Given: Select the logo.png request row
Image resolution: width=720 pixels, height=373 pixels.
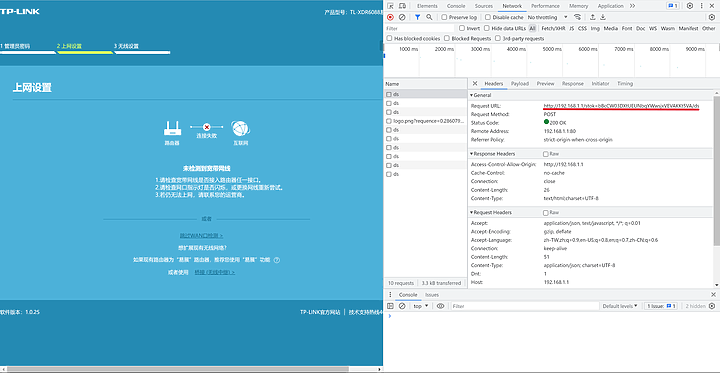Looking at the screenshot, I should click(425, 121).
